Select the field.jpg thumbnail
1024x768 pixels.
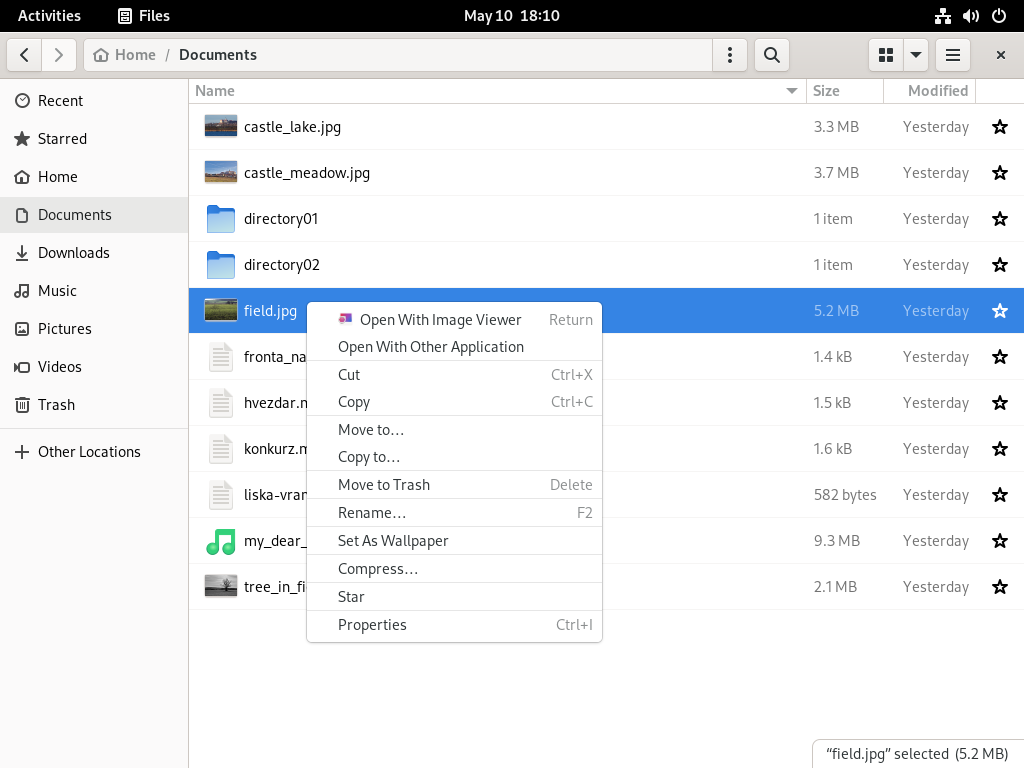point(221,311)
